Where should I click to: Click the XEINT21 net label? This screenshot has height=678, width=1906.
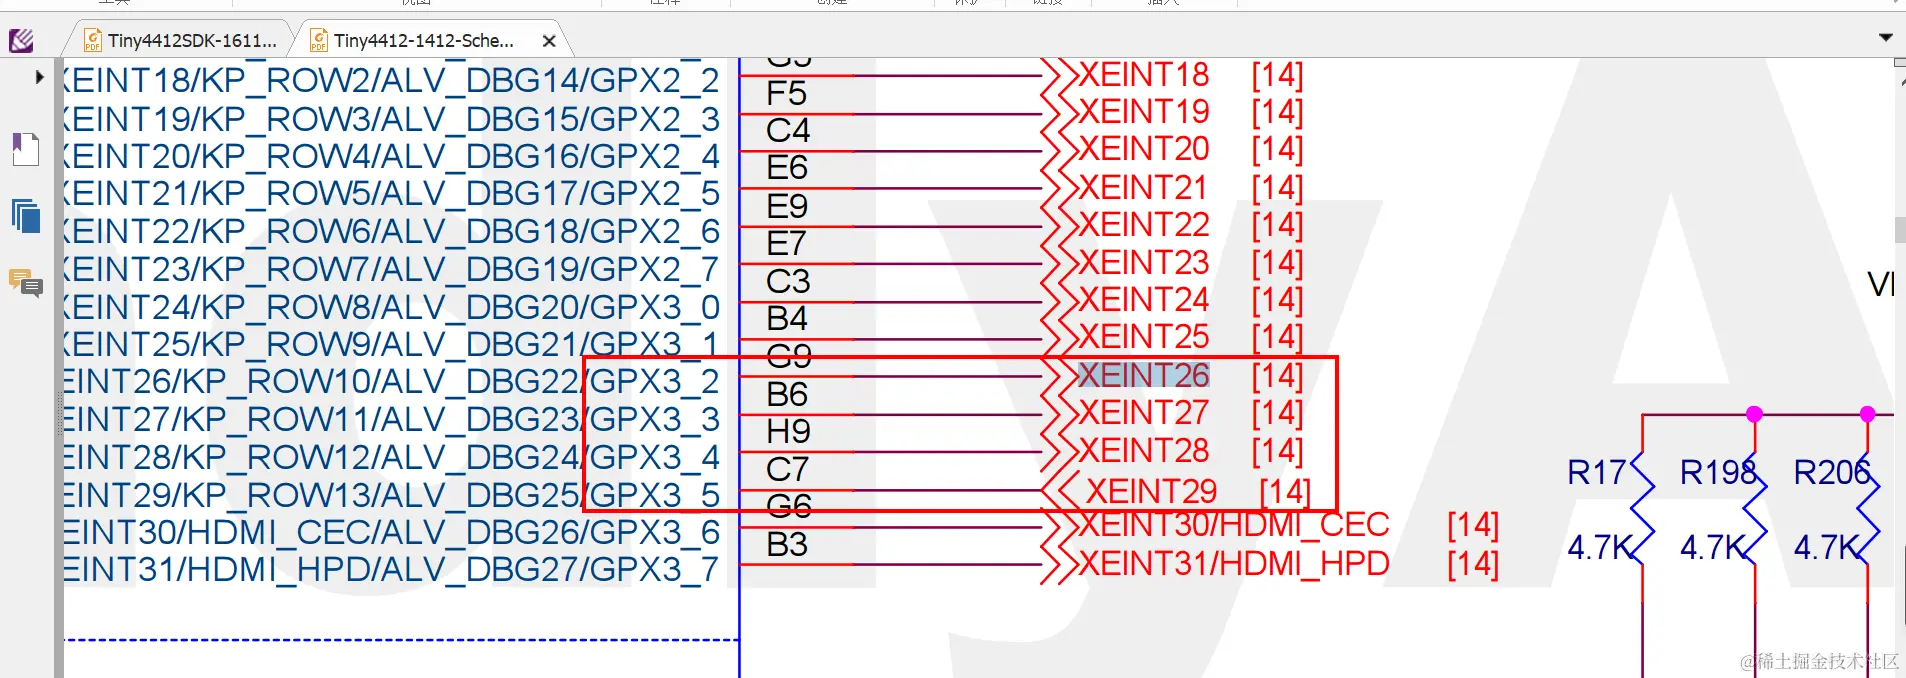(x=1143, y=187)
